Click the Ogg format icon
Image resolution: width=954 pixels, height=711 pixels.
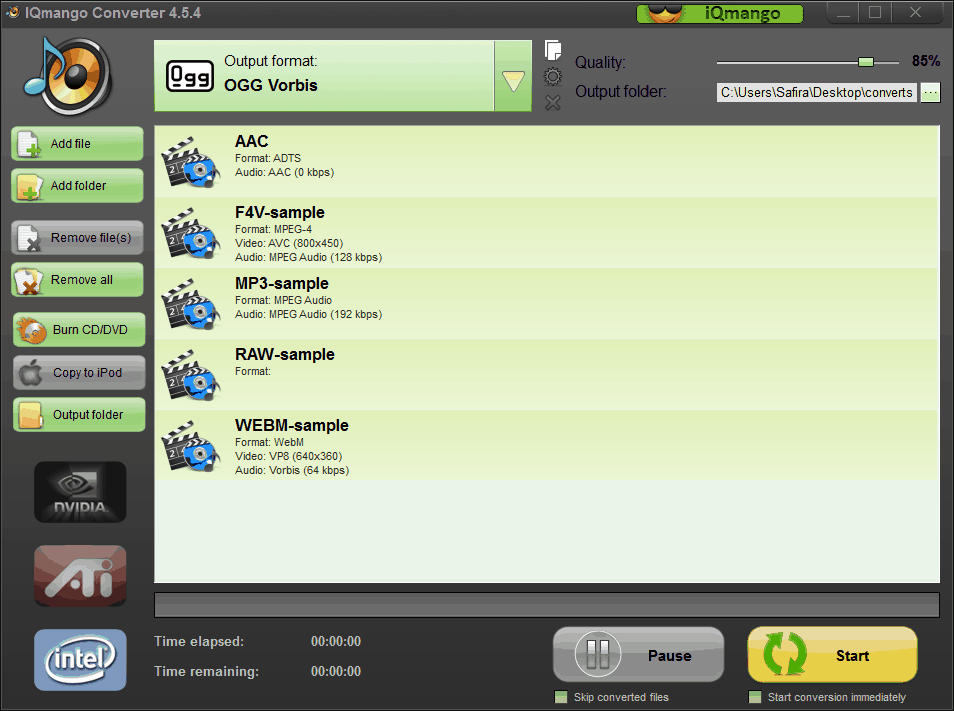coord(189,77)
